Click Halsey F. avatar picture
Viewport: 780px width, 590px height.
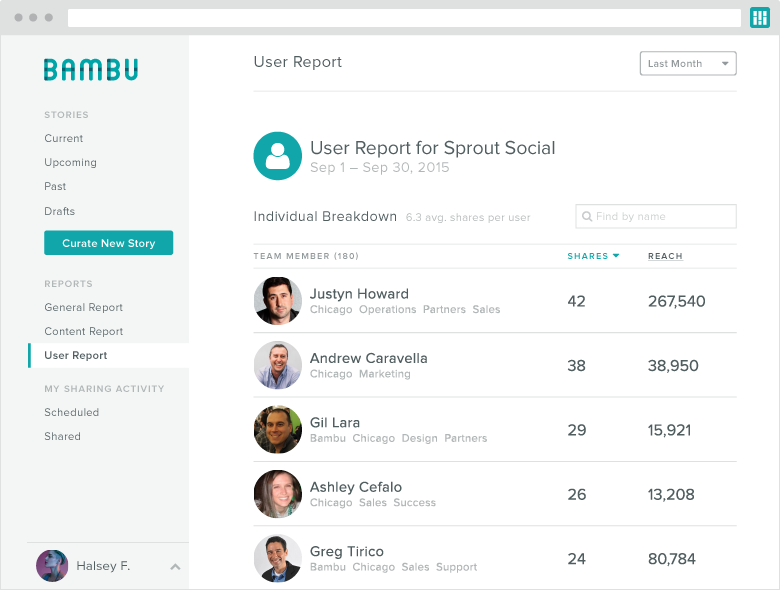[x=52, y=566]
